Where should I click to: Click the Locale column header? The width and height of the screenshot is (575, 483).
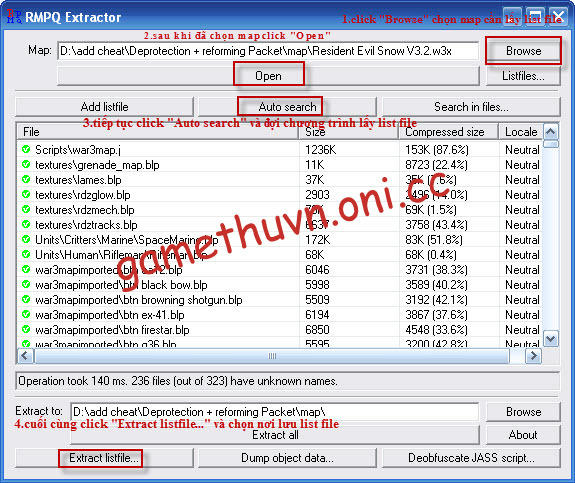click(521, 132)
